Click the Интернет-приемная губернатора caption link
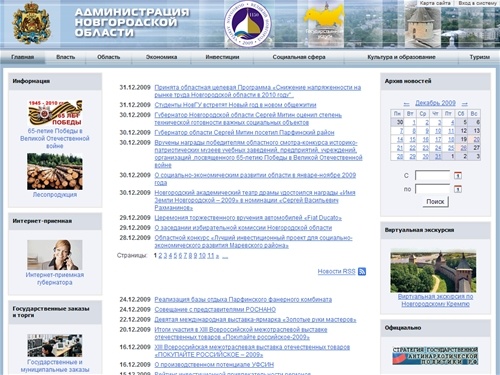 [55, 279]
